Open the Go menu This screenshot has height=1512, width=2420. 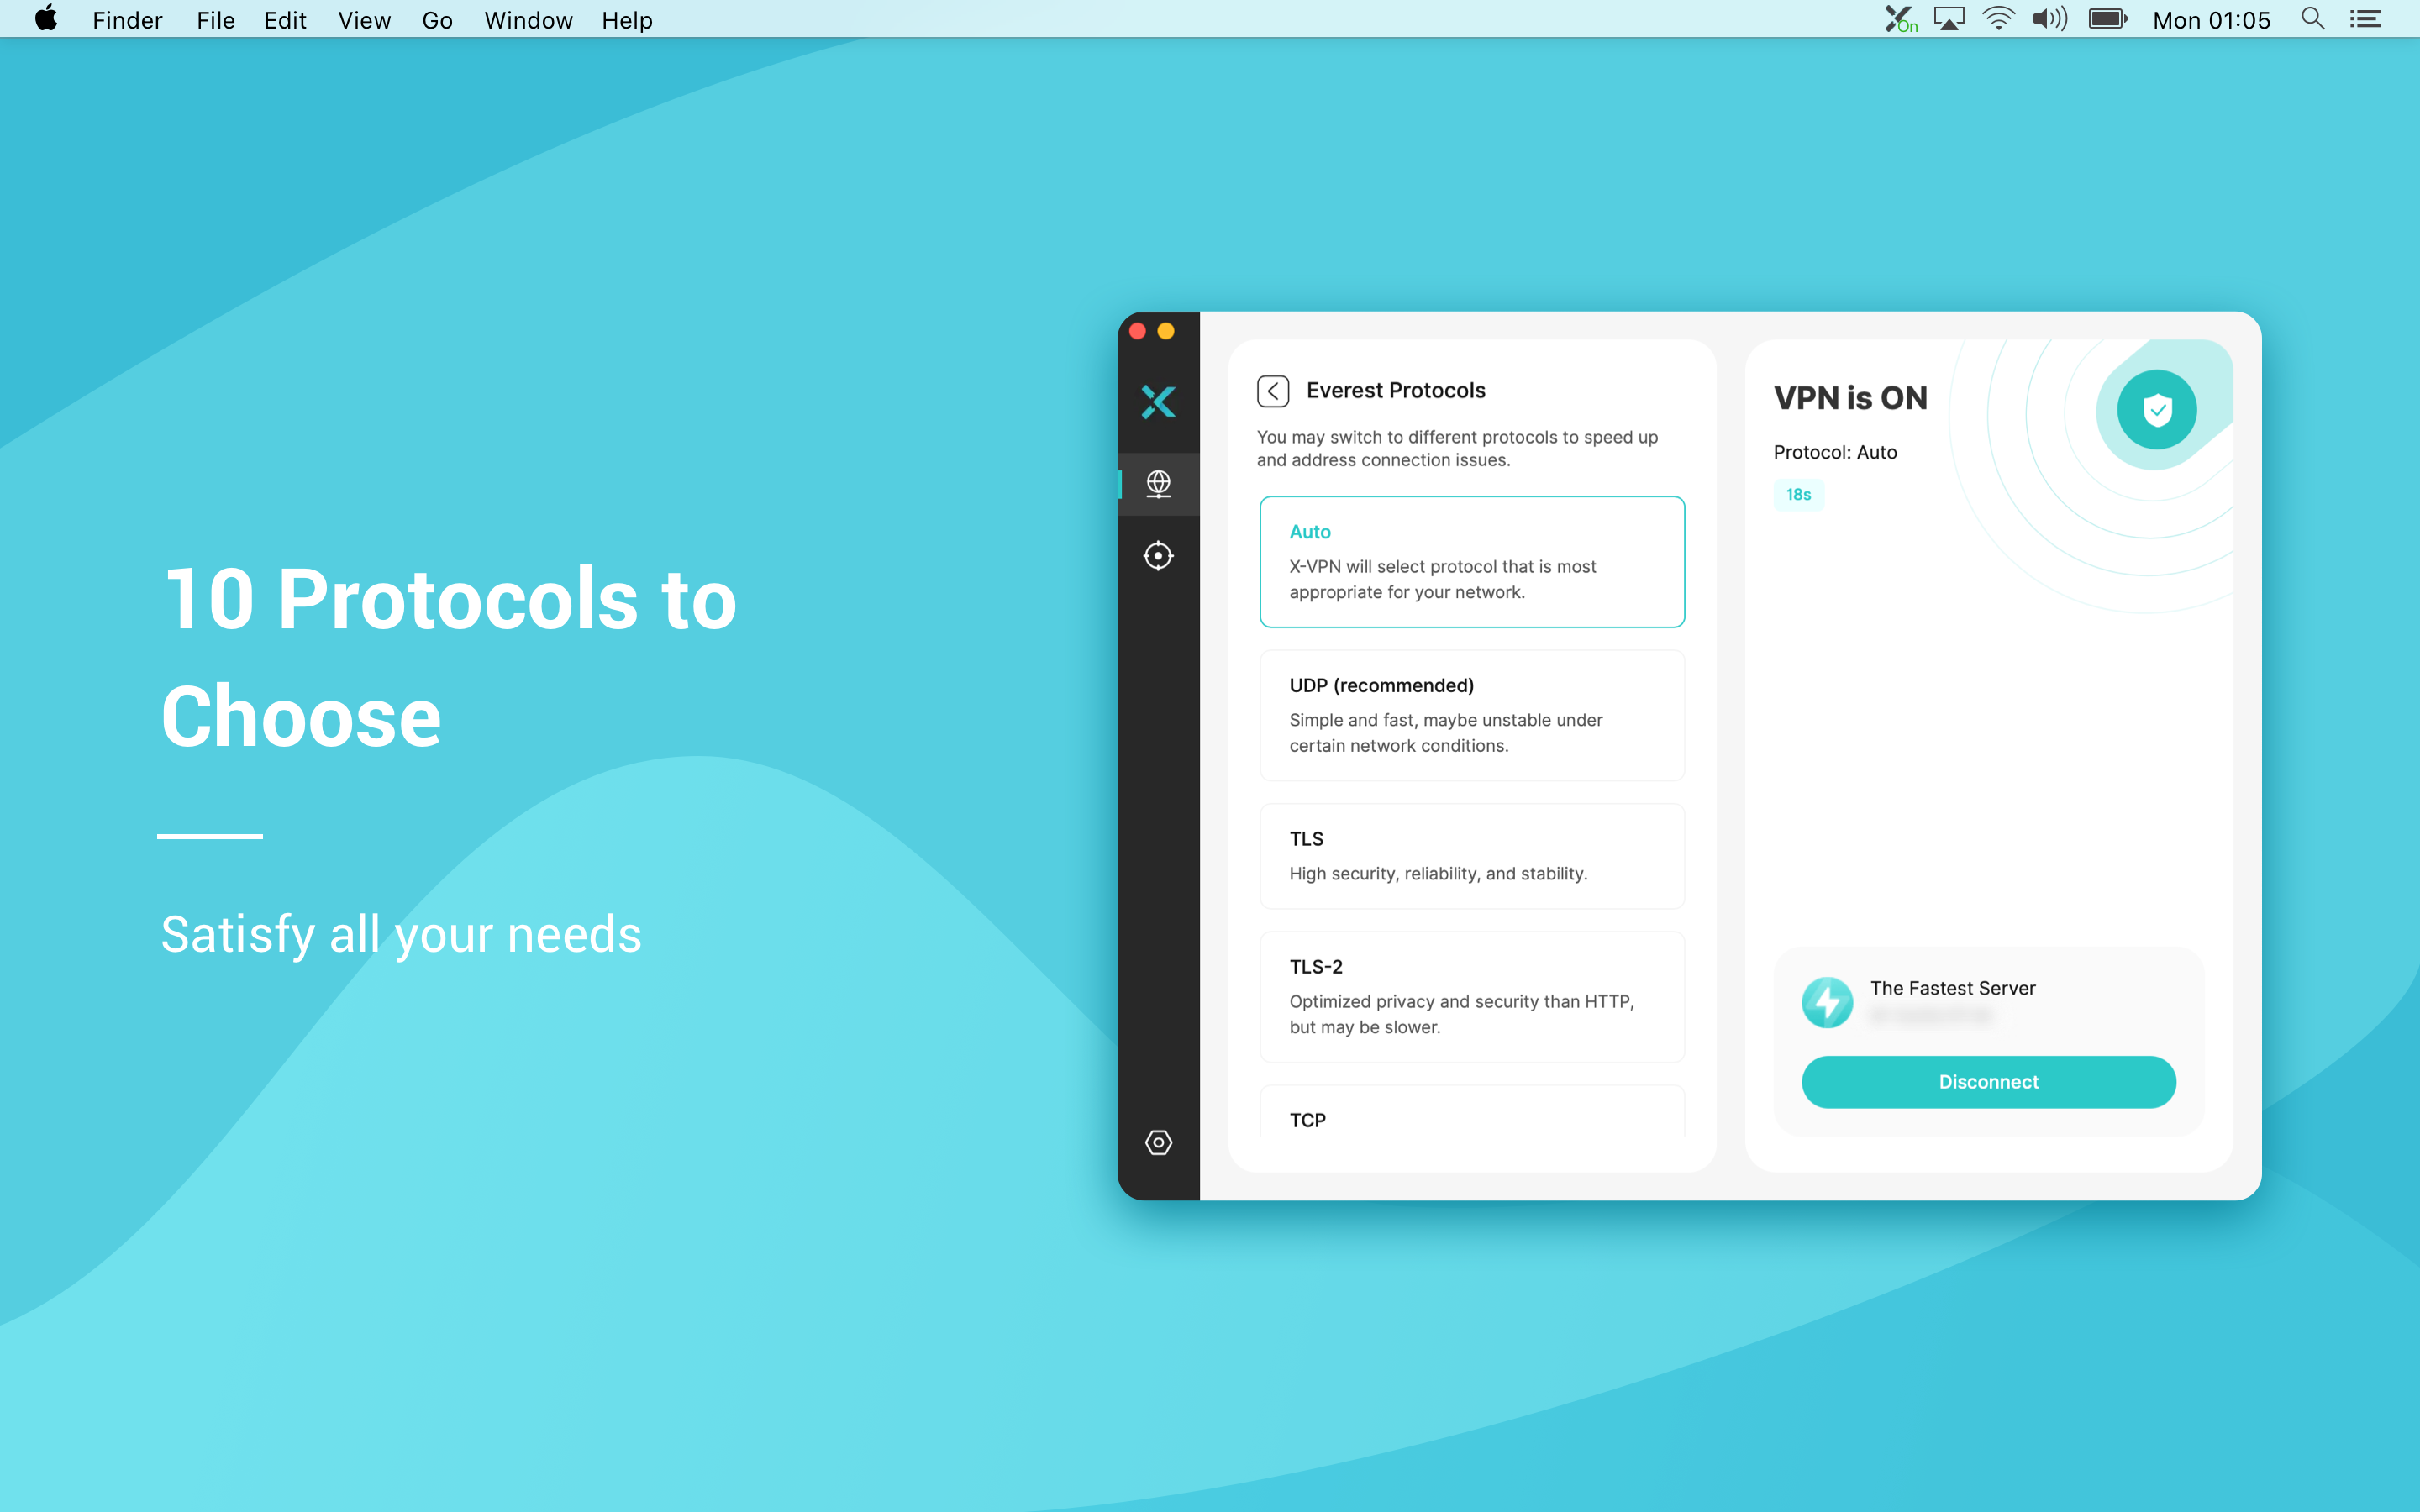tap(437, 20)
